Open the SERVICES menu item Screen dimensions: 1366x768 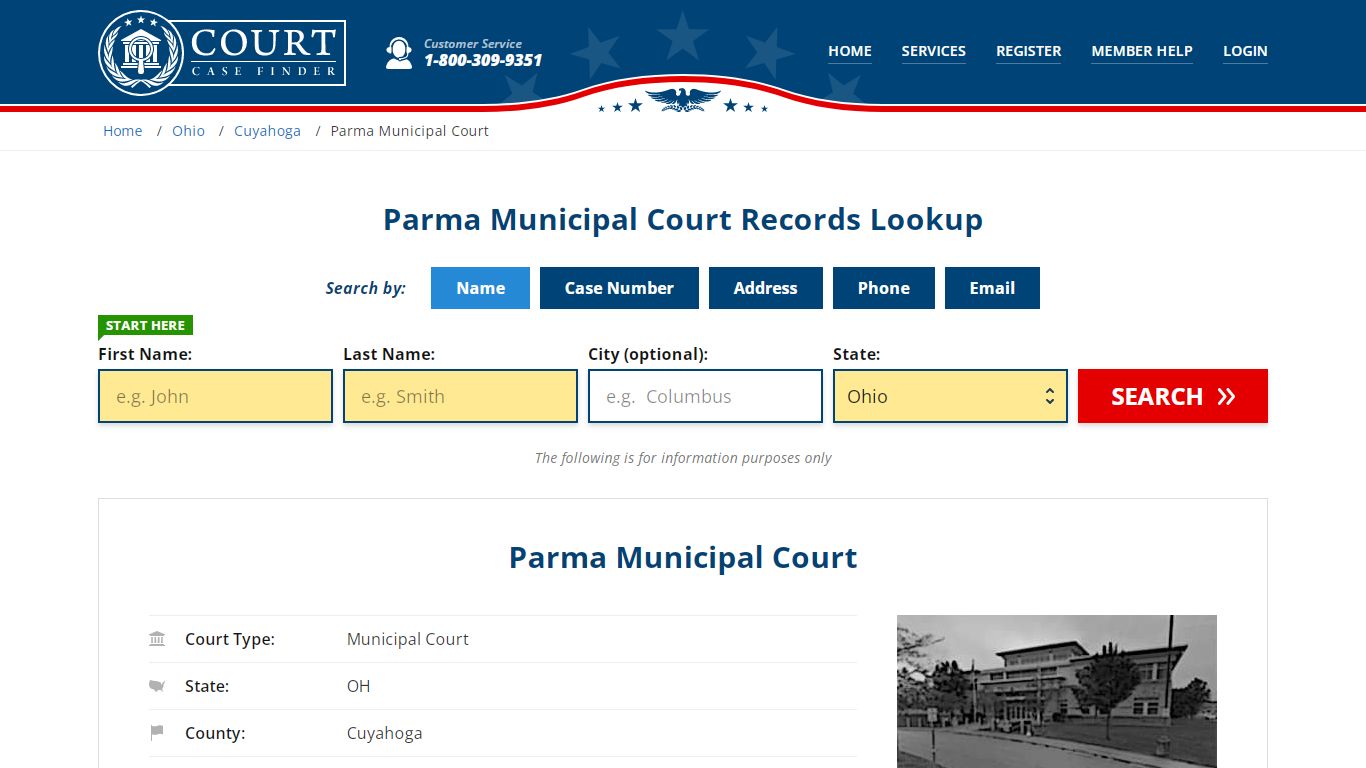click(934, 51)
